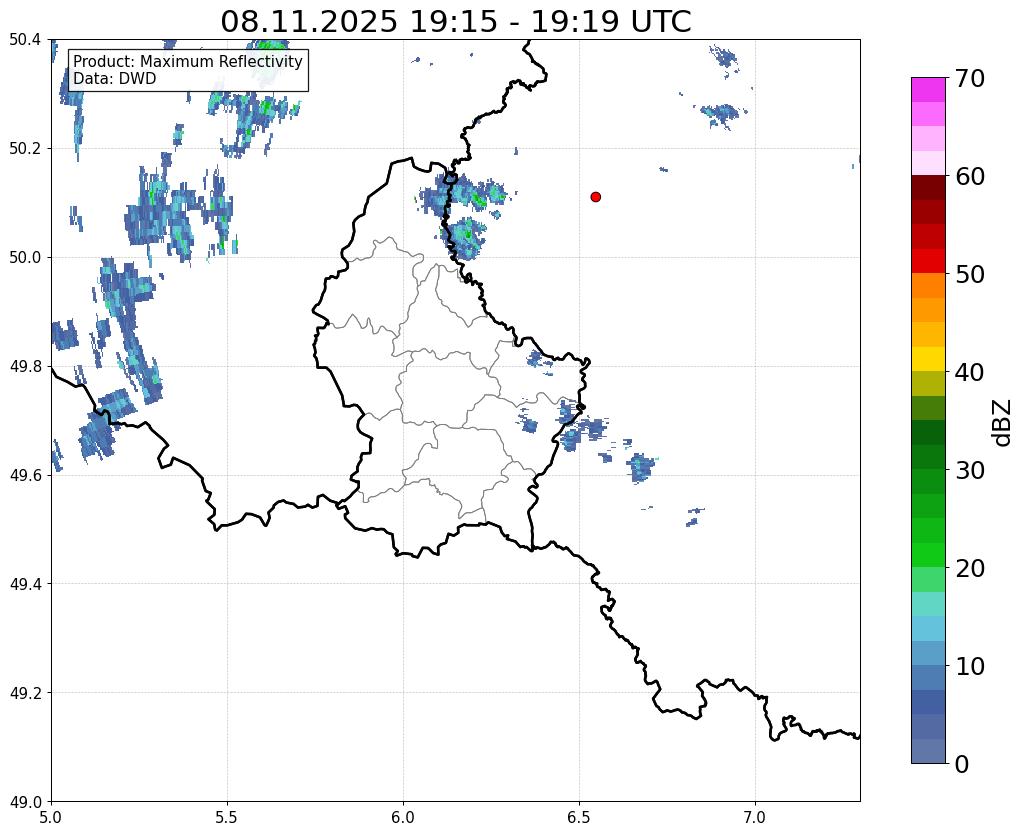Viewport: 1023px width, 834px height.
Task: Click the colorbar tick label 20
Action: click(970, 568)
